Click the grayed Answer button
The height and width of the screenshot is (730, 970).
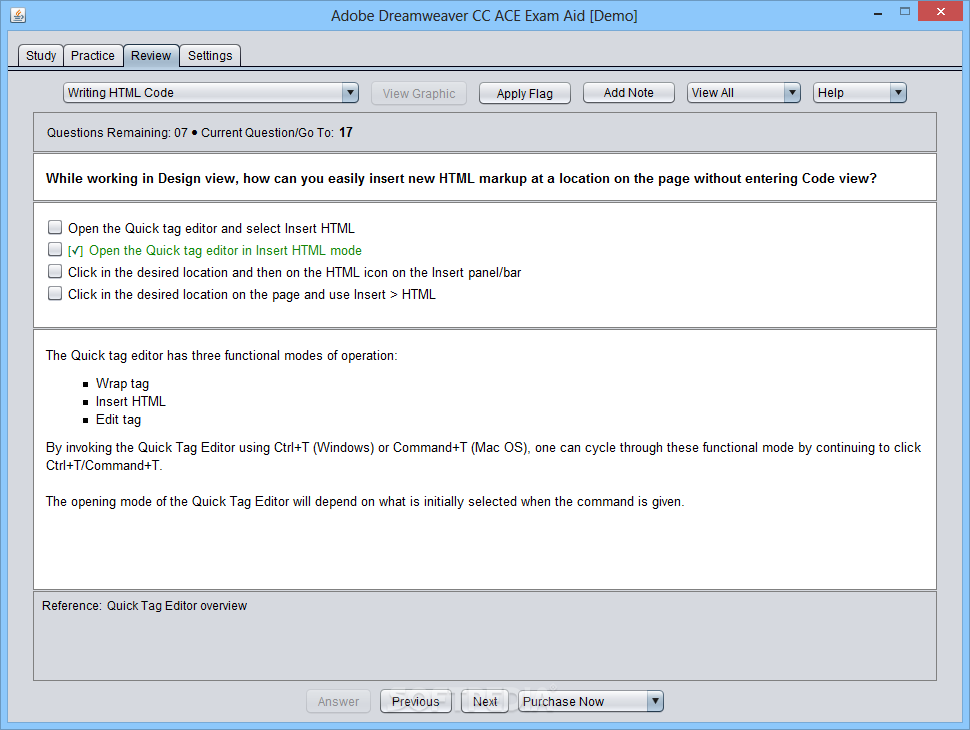click(x=338, y=702)
